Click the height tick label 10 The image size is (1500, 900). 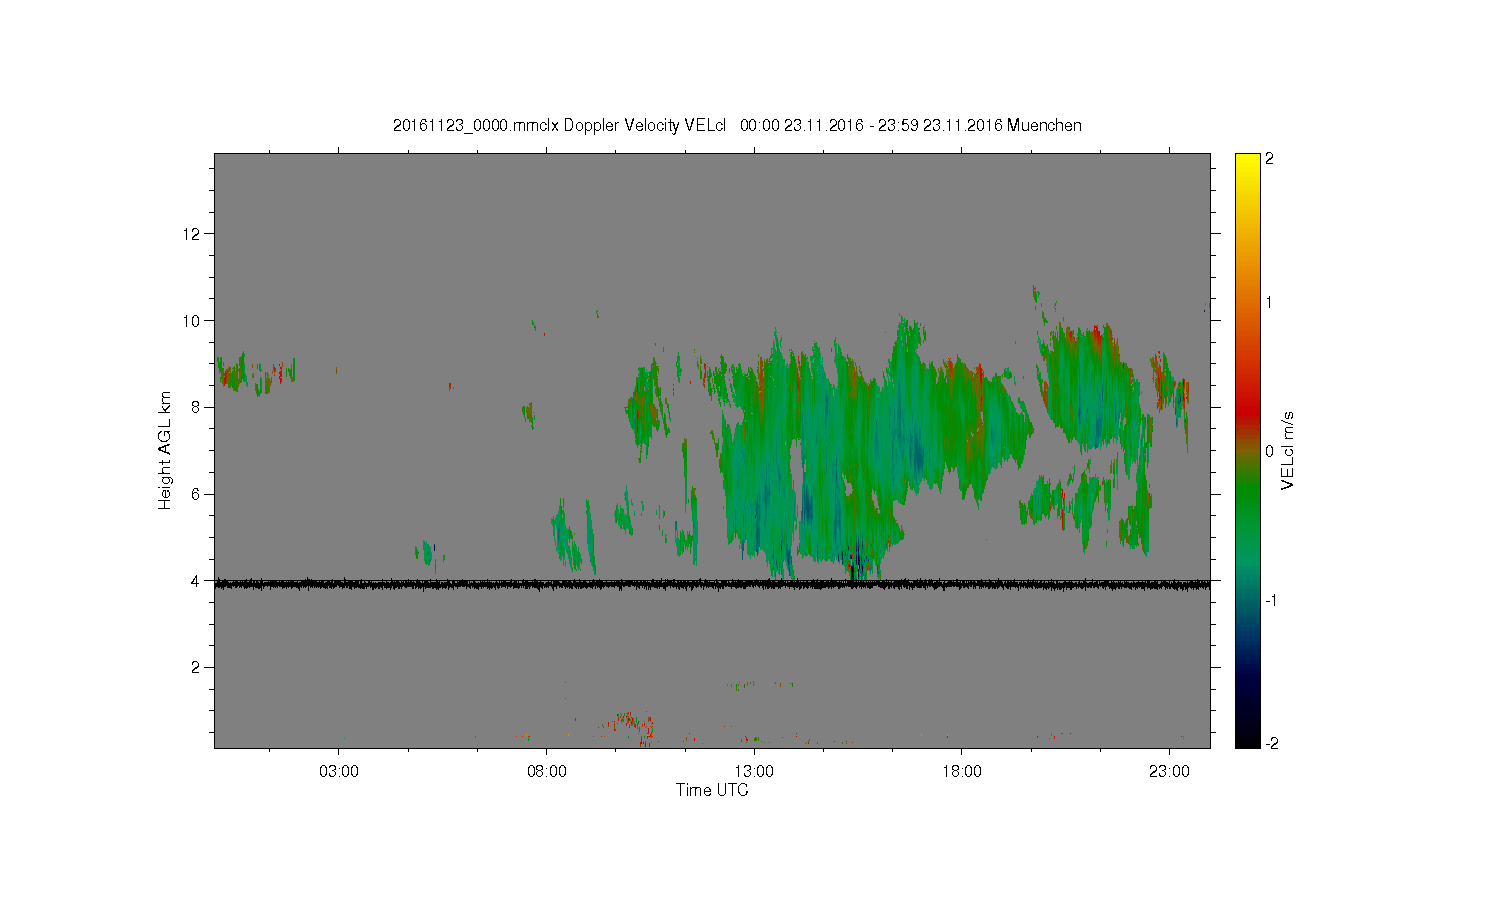coord(193,321)
